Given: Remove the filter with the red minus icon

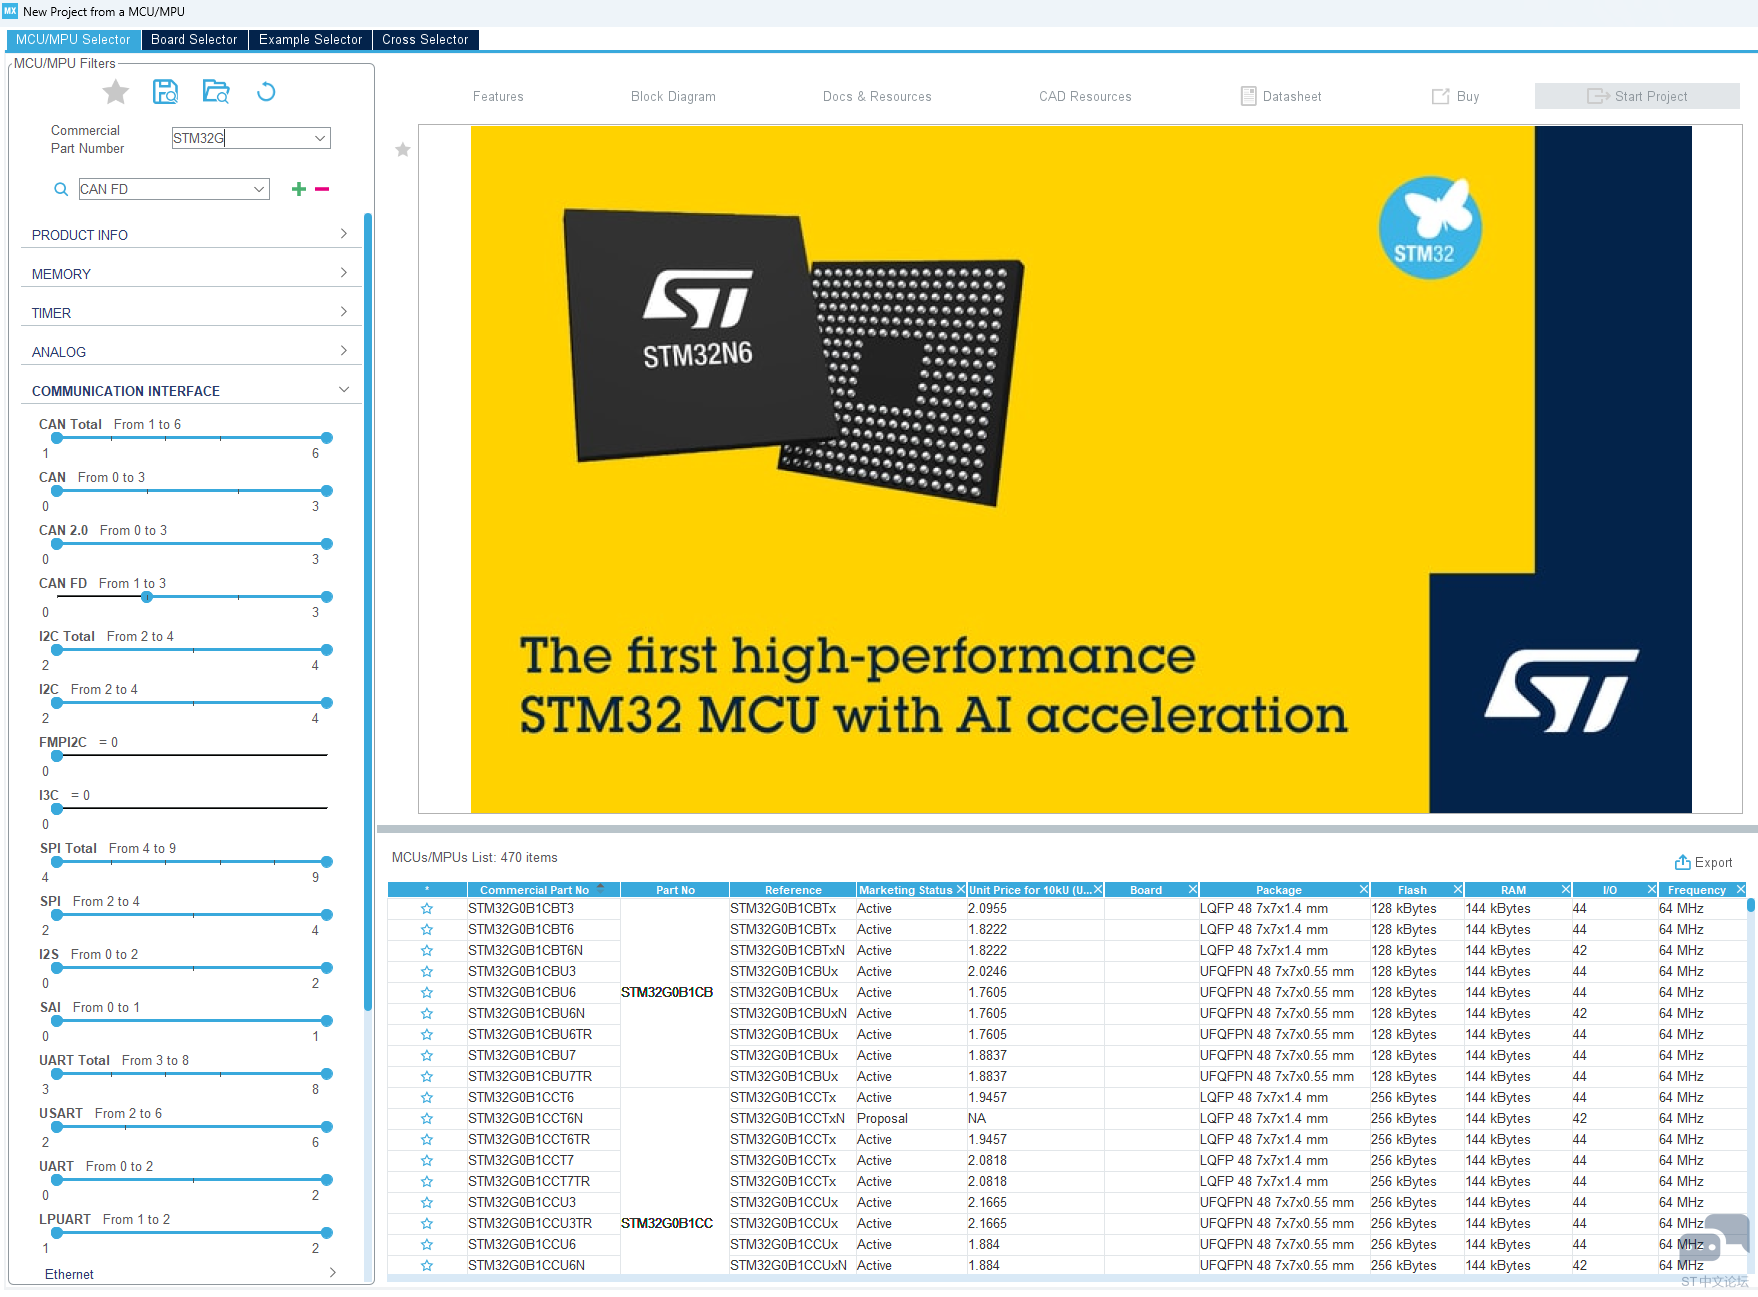Looking at the screenshot, I should point(322,189).
